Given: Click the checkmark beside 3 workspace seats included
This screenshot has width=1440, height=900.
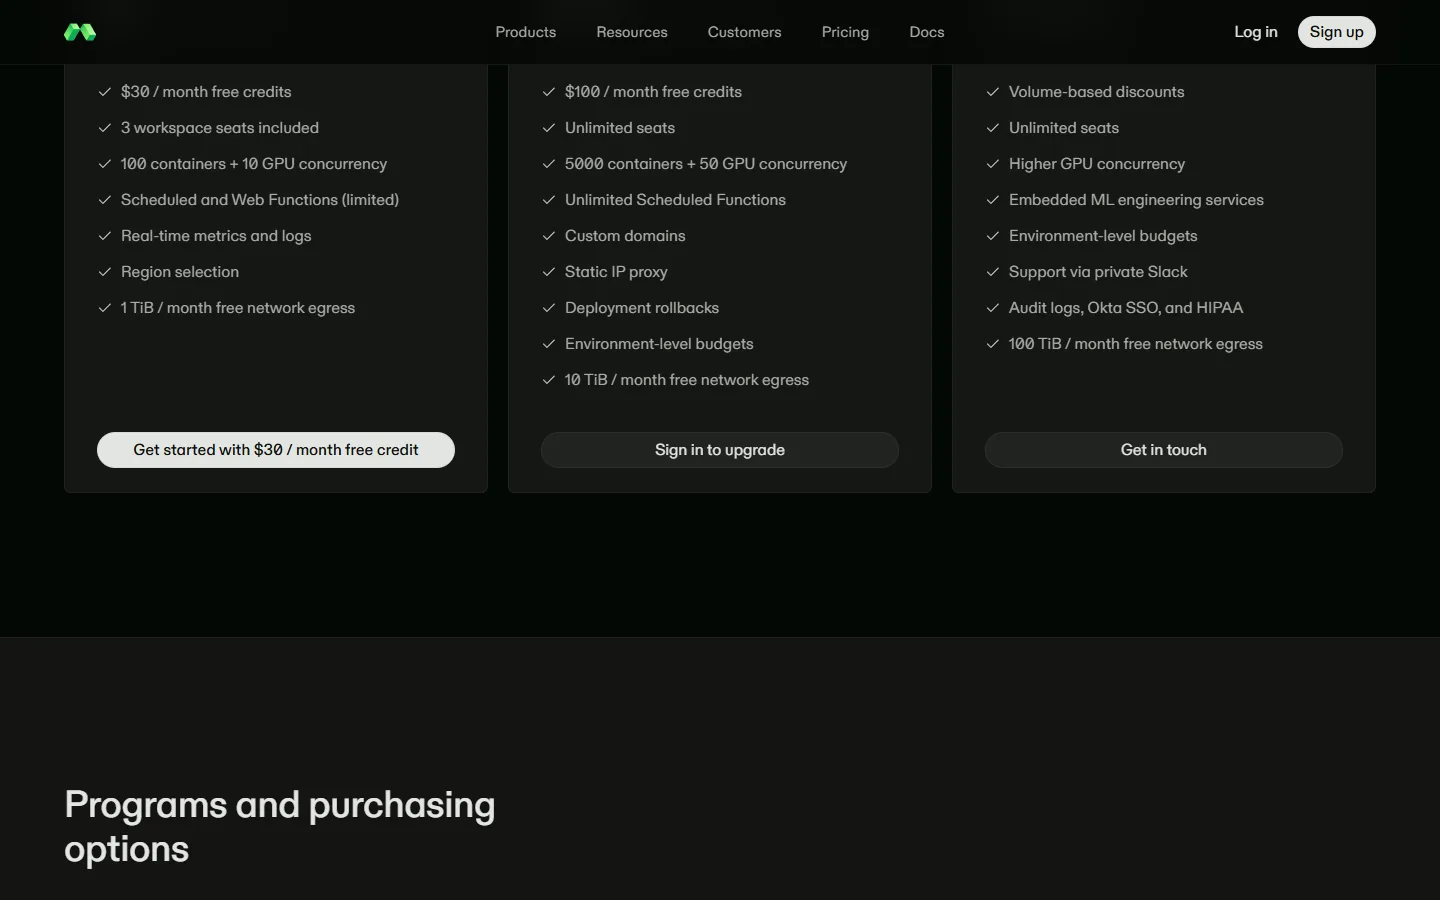Looking at the screenshot, I should click(104, 128).
